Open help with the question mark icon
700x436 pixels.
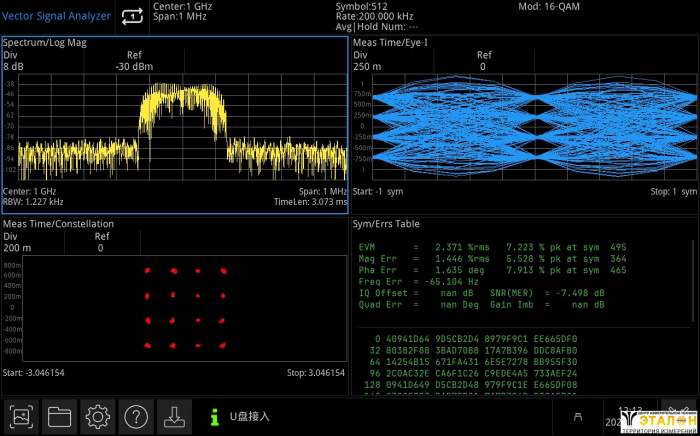[135, 415]
